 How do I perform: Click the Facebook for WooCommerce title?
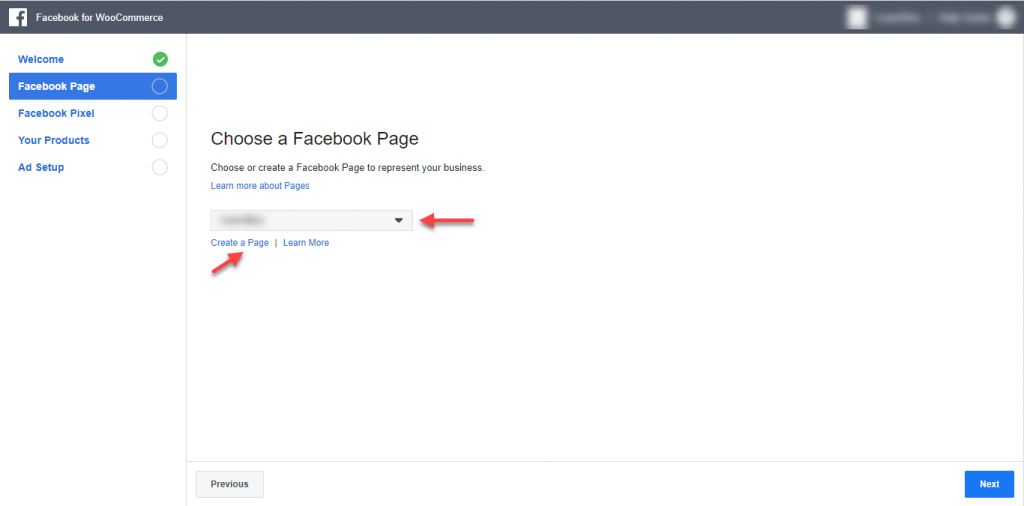pos(99,18)
